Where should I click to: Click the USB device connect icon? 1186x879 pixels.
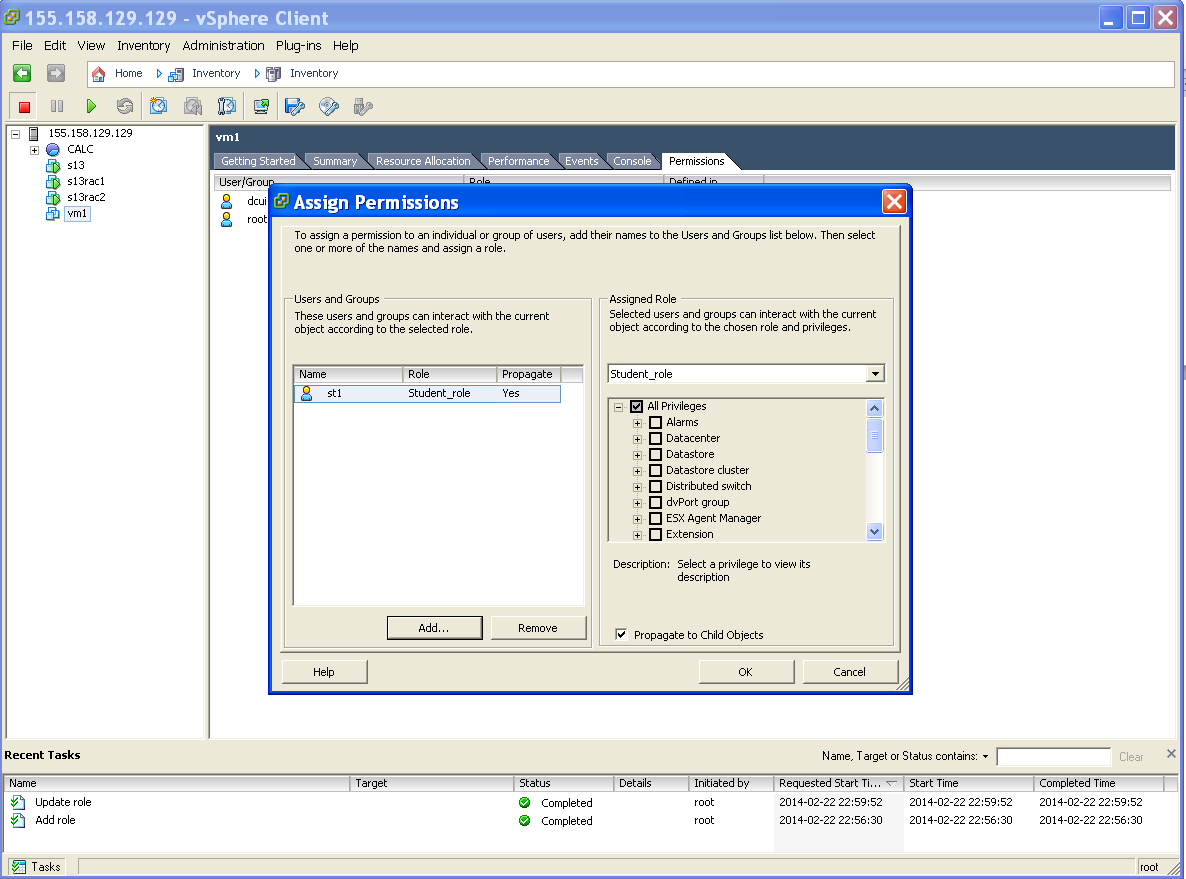click(x=363, y=107)
